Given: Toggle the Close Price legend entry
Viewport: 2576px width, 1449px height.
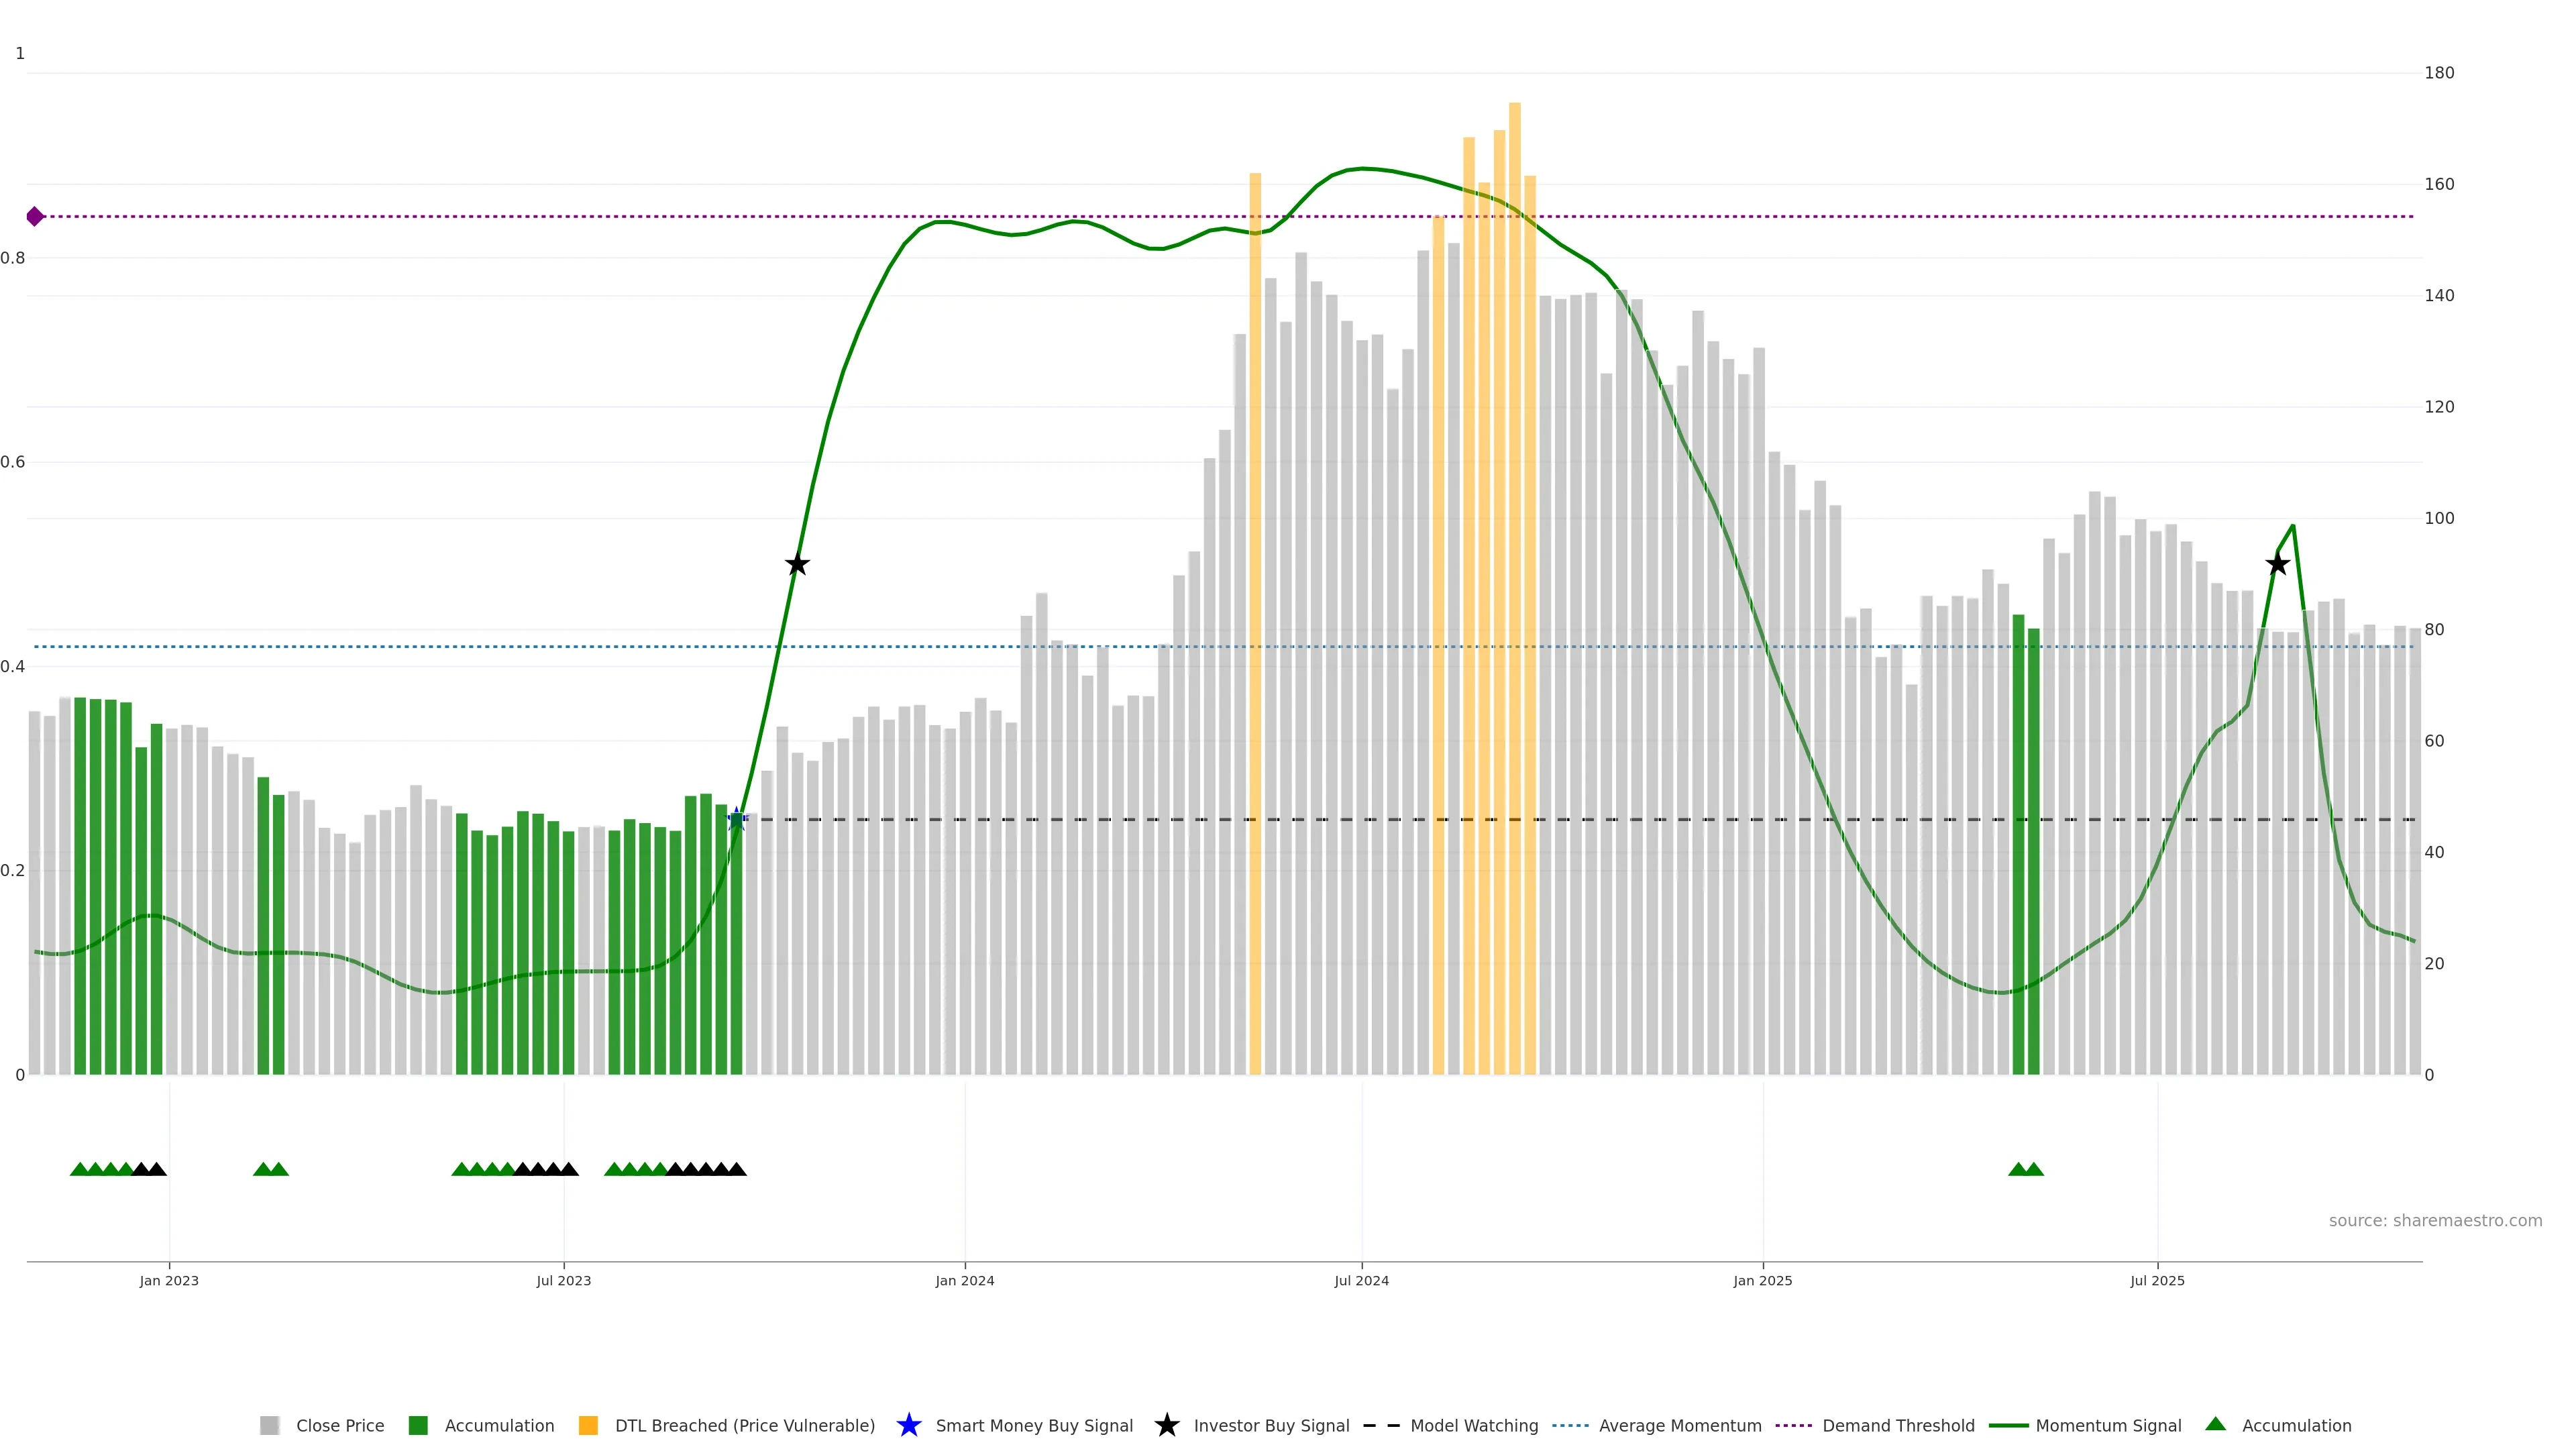Looking at the screenshot, I should coord(339,1426).
